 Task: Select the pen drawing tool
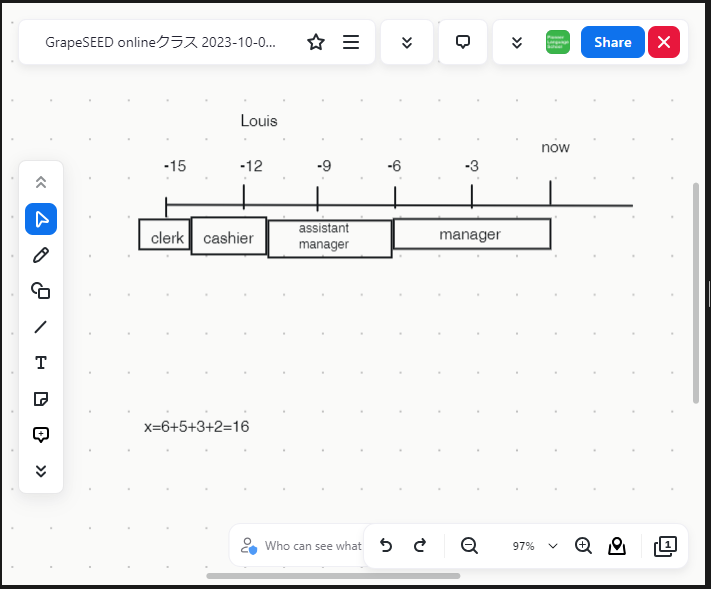pos(41,255)
